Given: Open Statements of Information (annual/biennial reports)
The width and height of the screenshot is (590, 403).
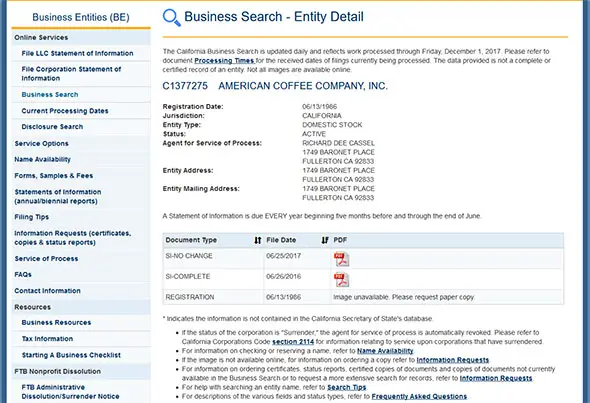Looking at the screenshot, I should point(58,196).
